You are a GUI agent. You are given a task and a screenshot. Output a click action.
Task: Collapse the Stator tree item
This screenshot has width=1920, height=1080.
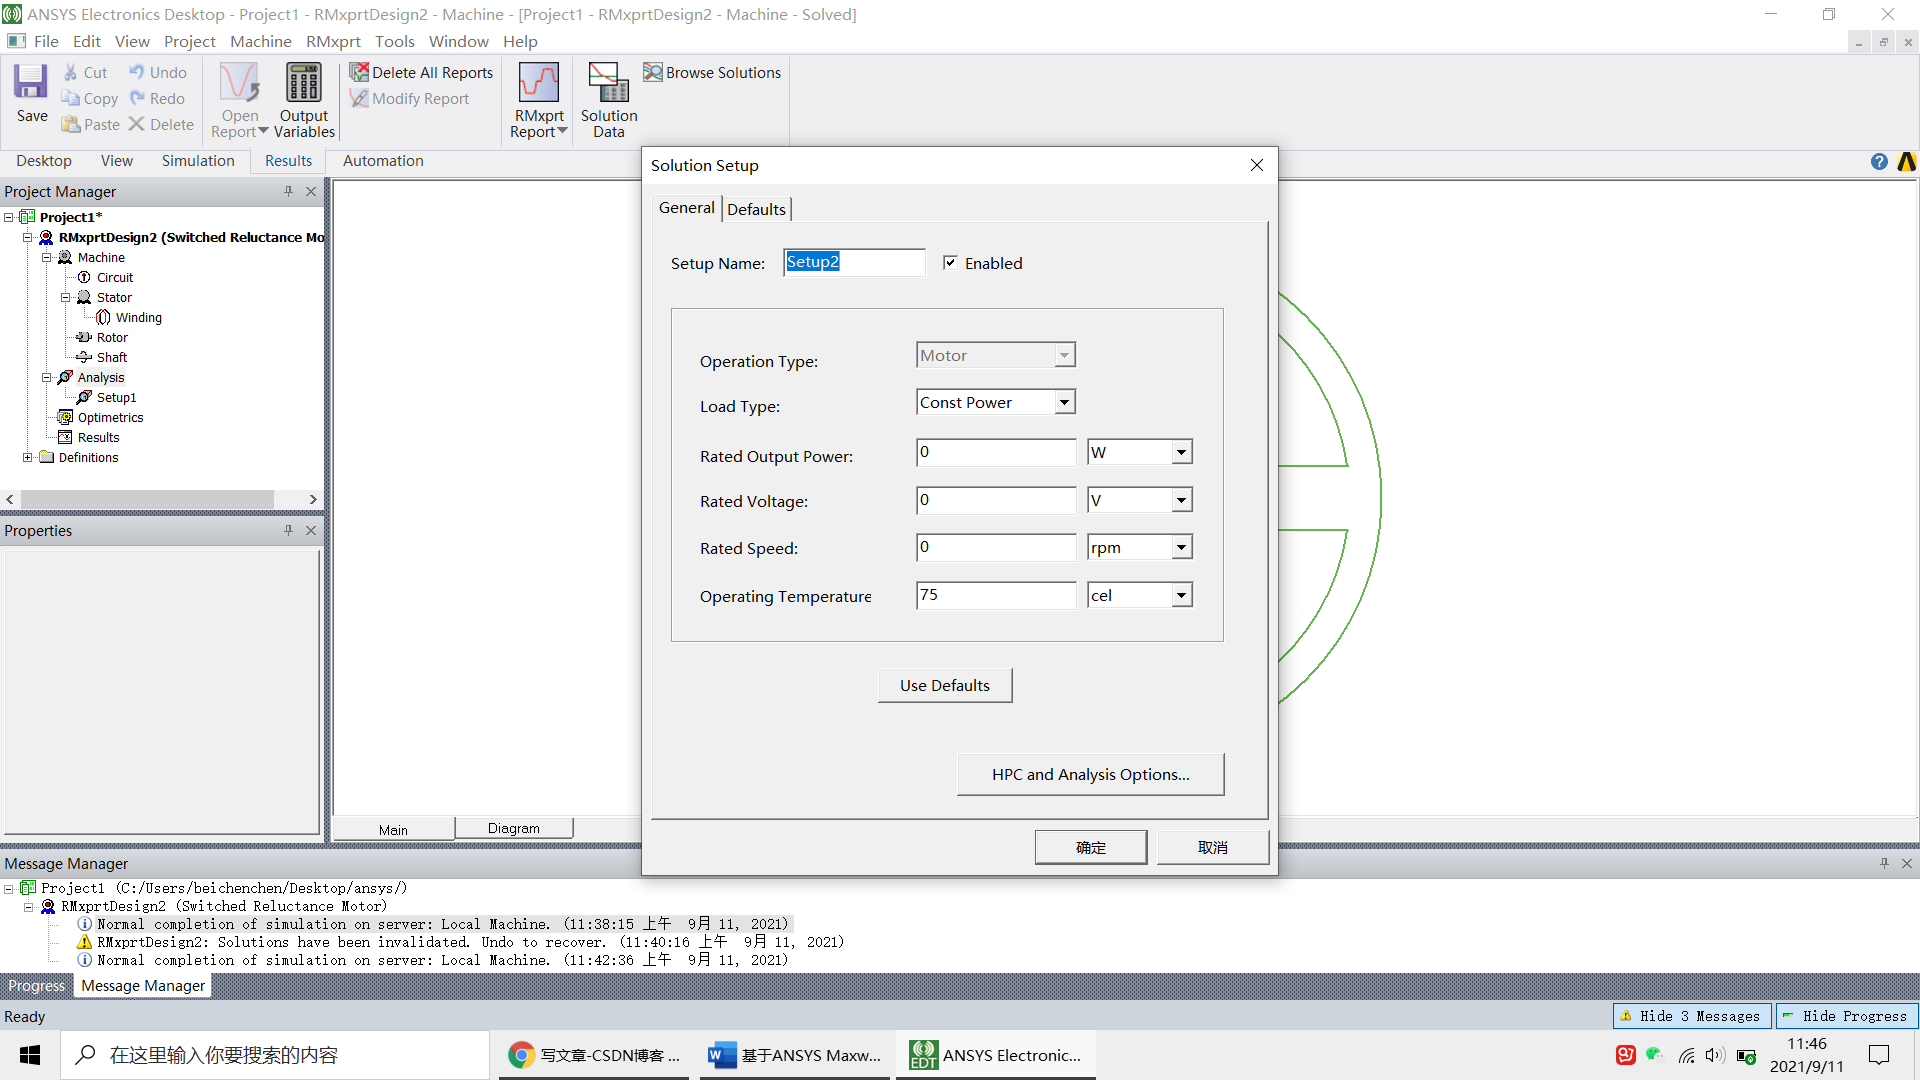pos(67,297)
